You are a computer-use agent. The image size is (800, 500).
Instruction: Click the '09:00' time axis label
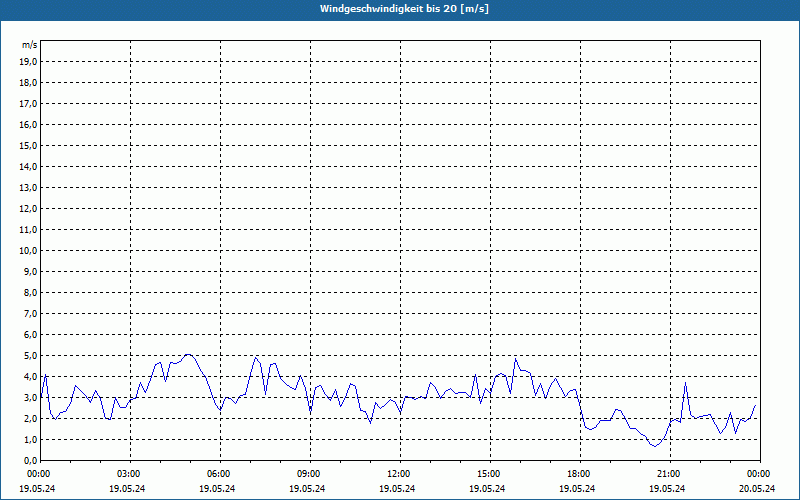pyautogui.click(x=308, y=474)
